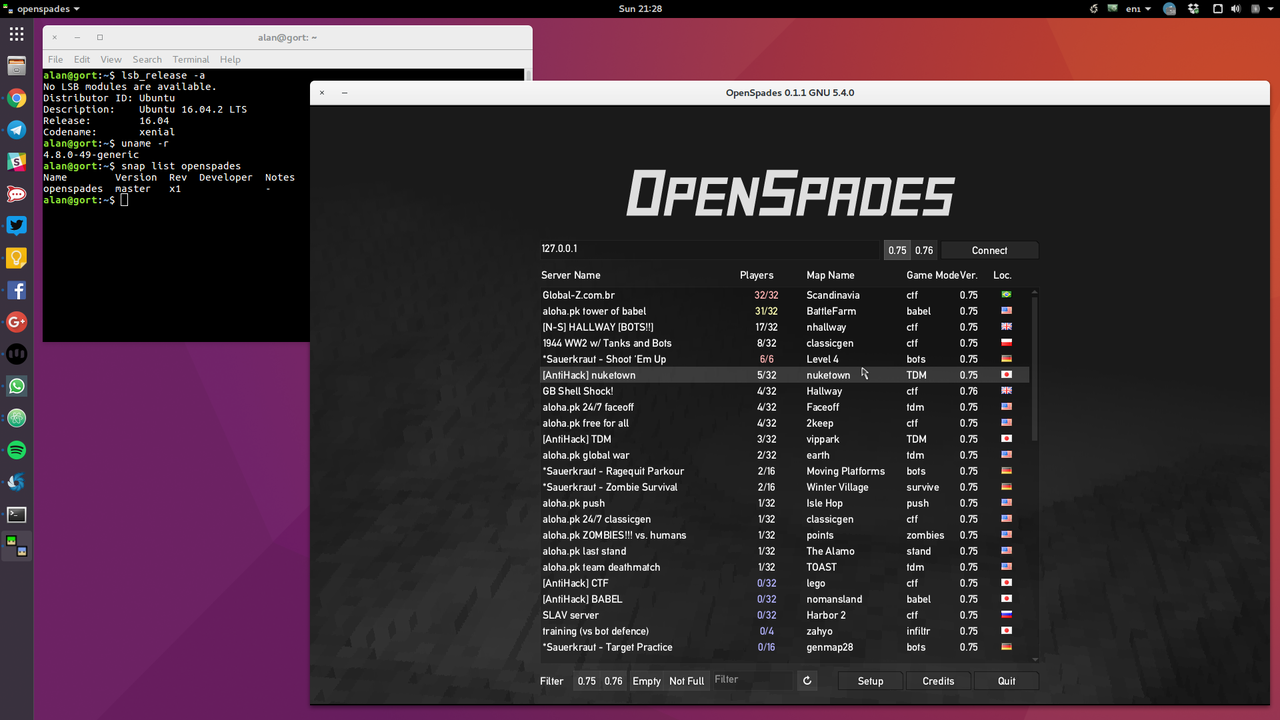Select protocol 0.75 next to the Connect button

(897, 250)
